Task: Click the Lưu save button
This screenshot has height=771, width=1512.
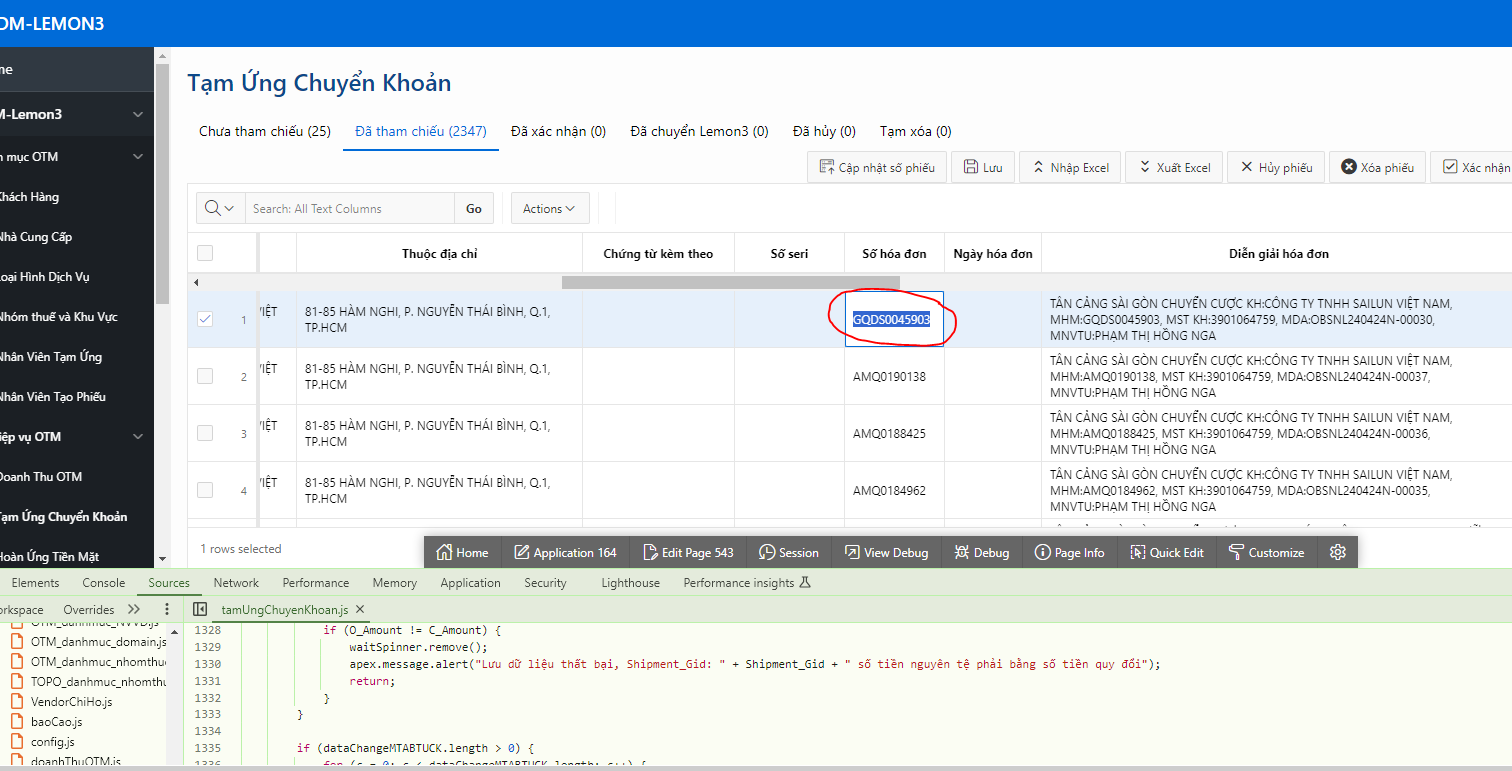Action: click(x=982, y=166)
